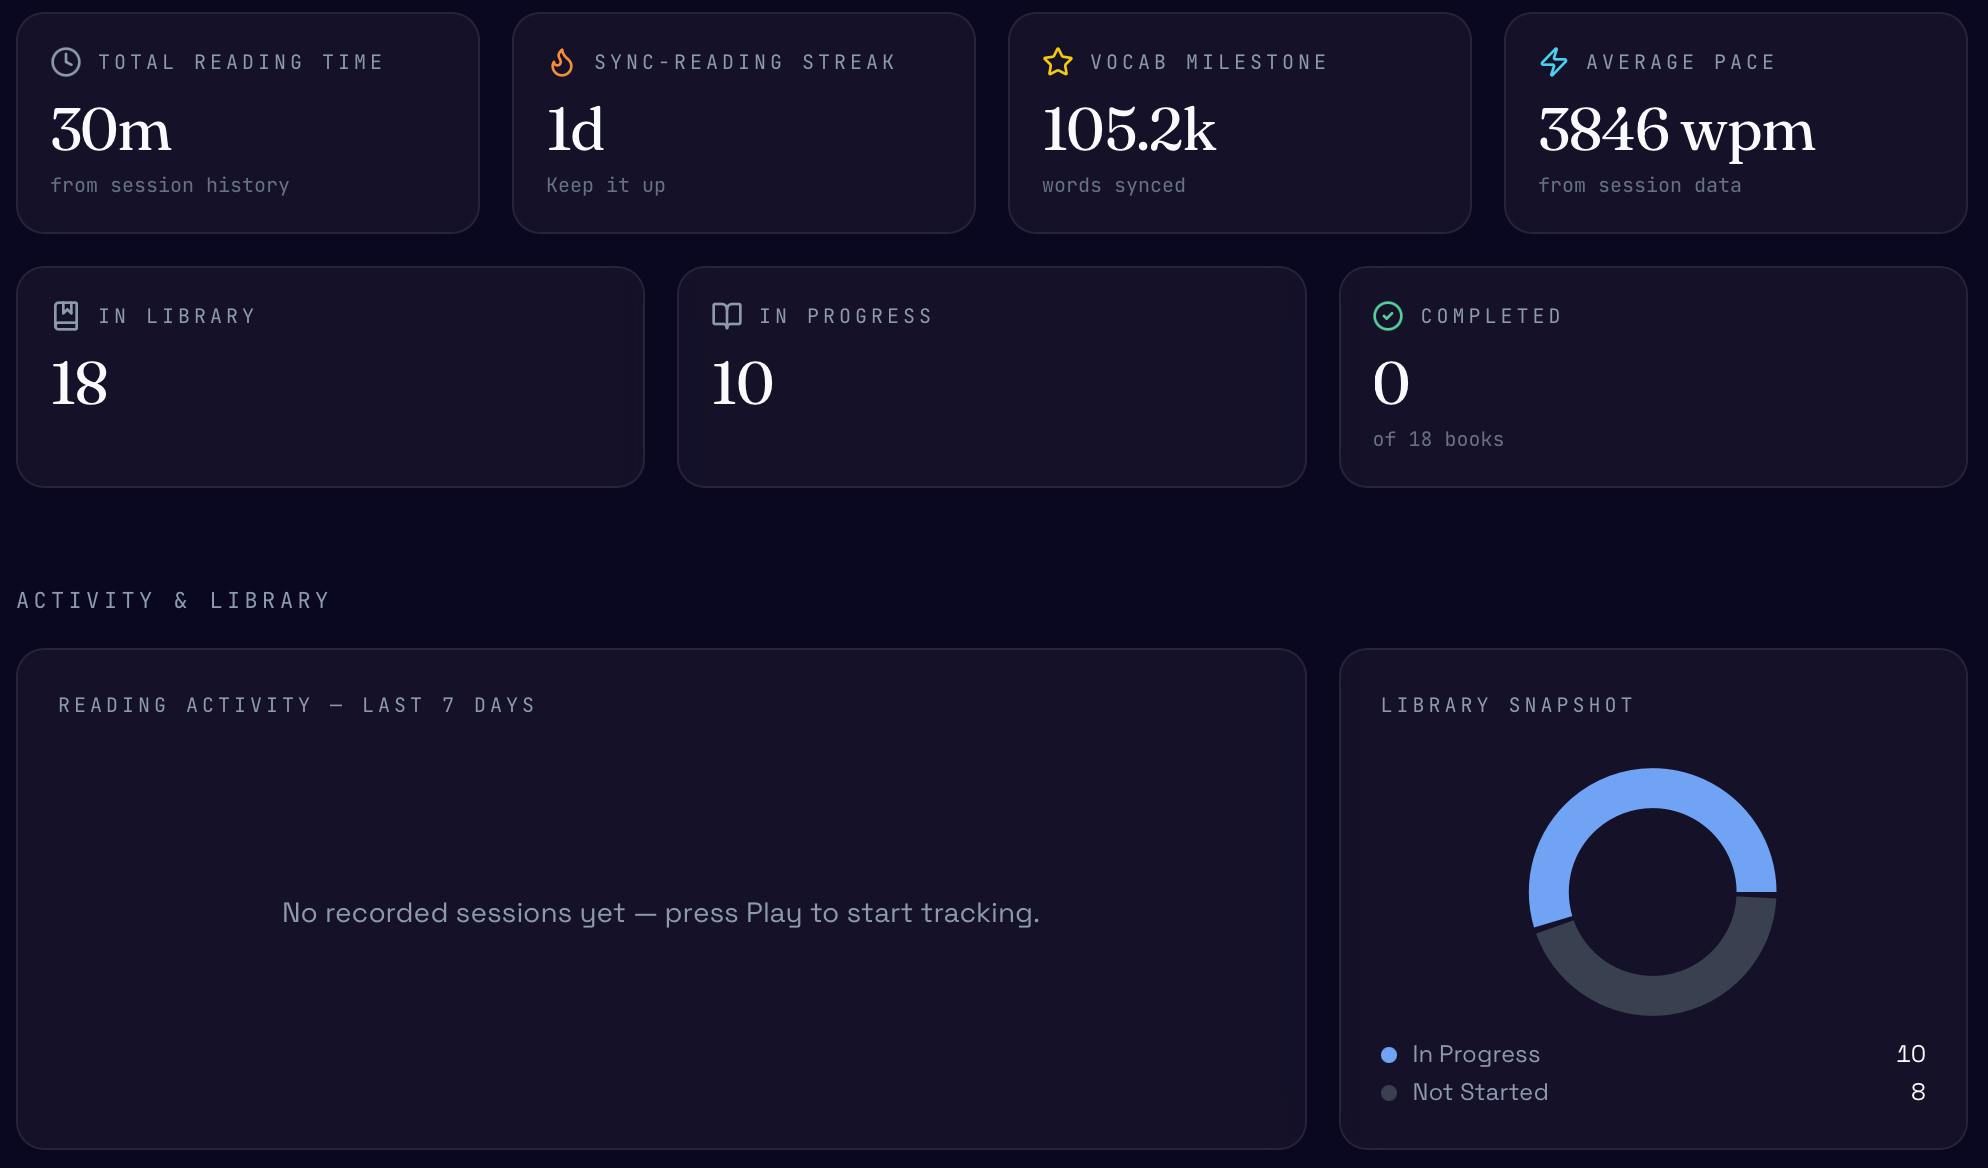The image size is (1988, 1168).
Task: Click the flame icon for Sync-Reading Streak
Action: tap(562, 62)
